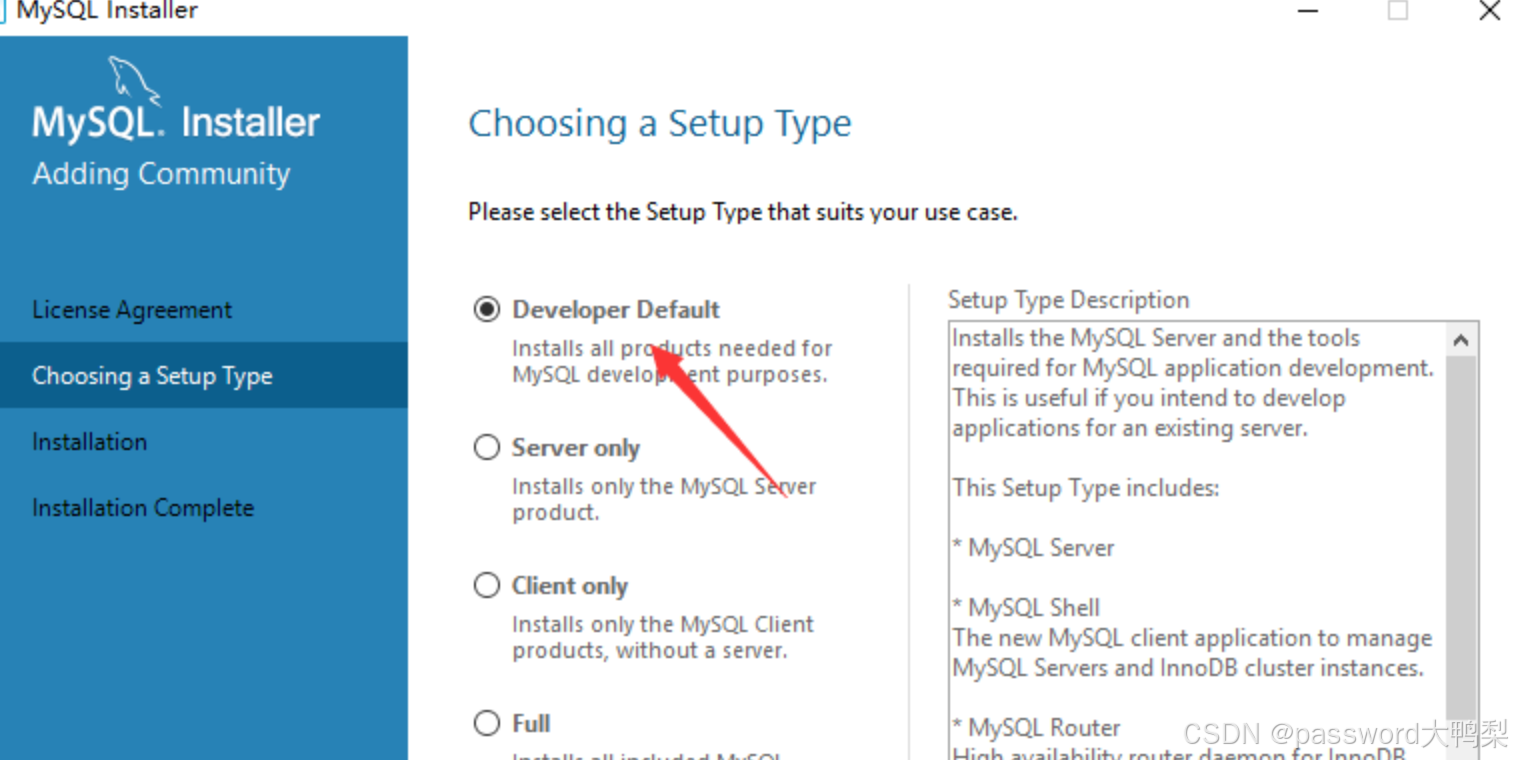
Task: Click the '* MySQL Server' line in description
Action: [1033, 548]
